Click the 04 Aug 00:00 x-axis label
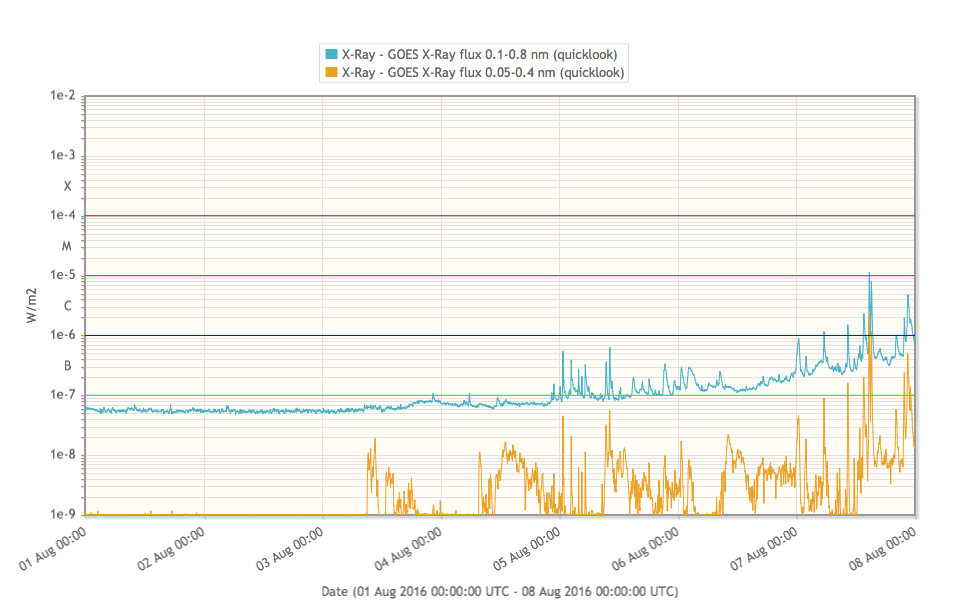This screenshot has width=970, height=600. pyautogui.click(x=409, y=549)
